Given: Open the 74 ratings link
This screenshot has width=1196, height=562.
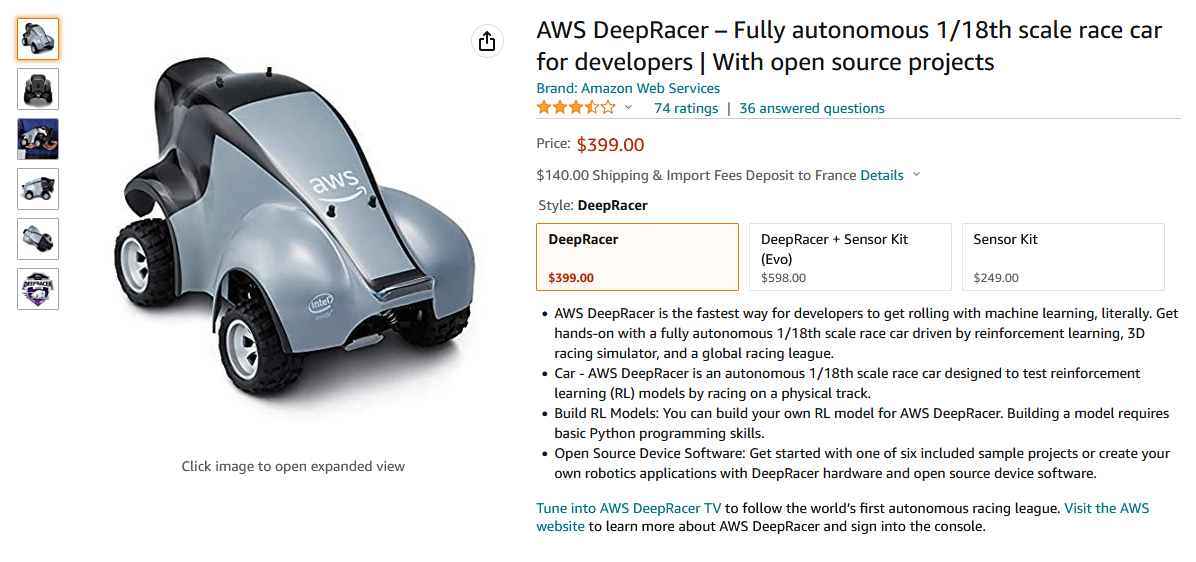Looking at the screenshot, I should [x=685, y=108].
